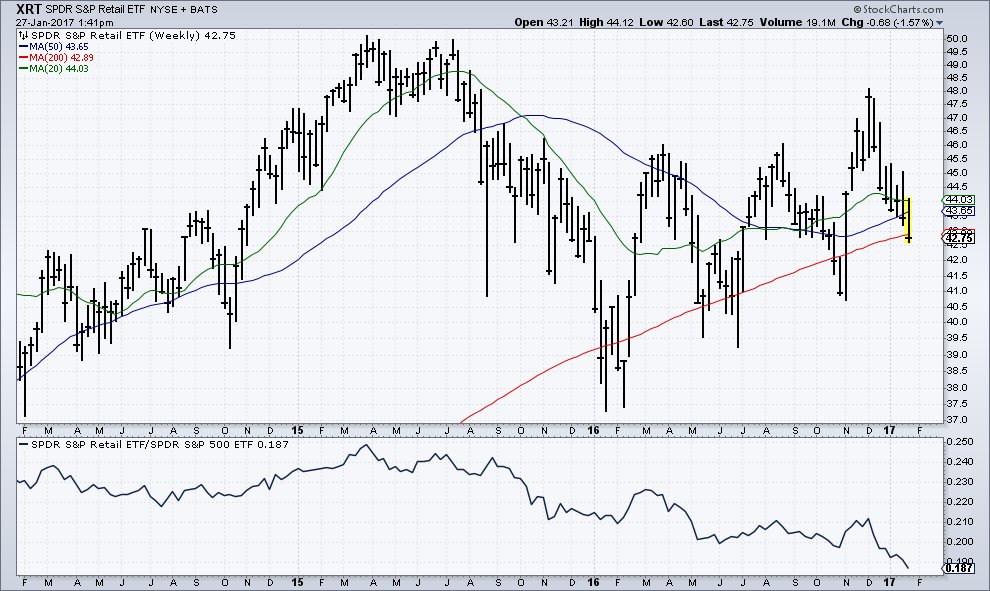Select the 47.0 price axis label
This screenshot has width=990, height=591.
[x=957, y=118]
